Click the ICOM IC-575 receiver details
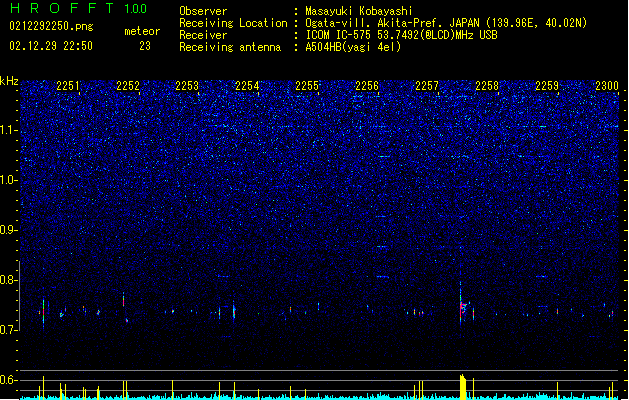Image resolution: width=629 pixels, height=400 pixels. click(401, 35)
